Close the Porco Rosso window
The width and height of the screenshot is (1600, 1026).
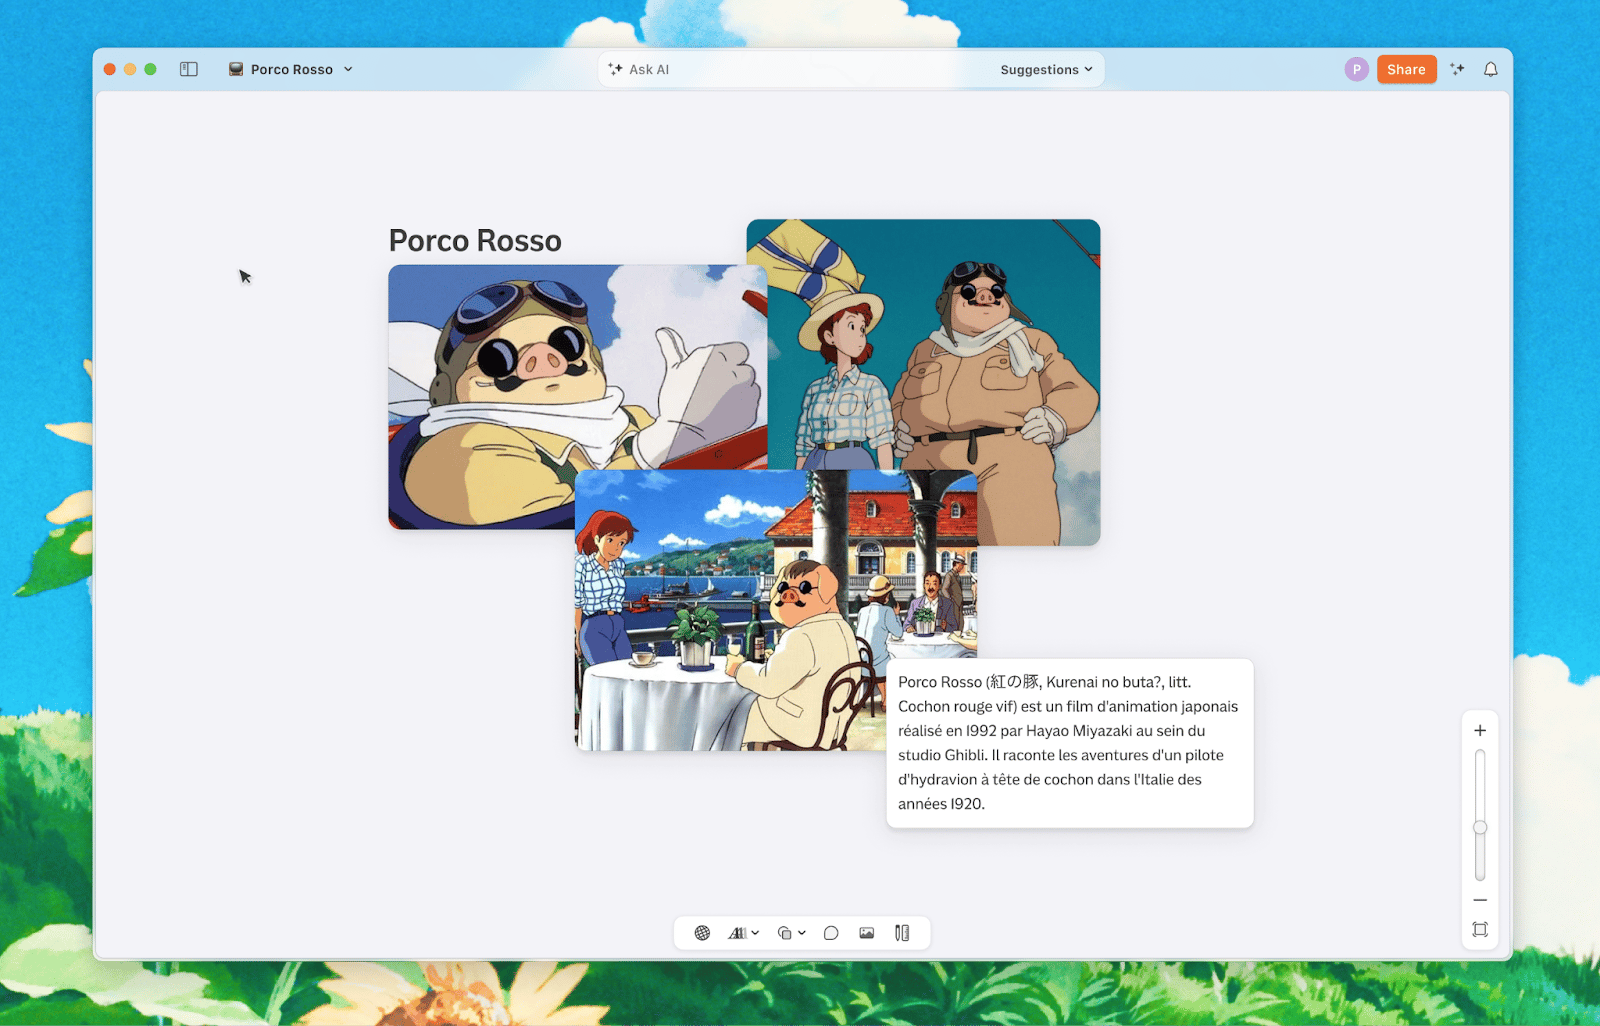pyautogui.click(x=110, y=69)
